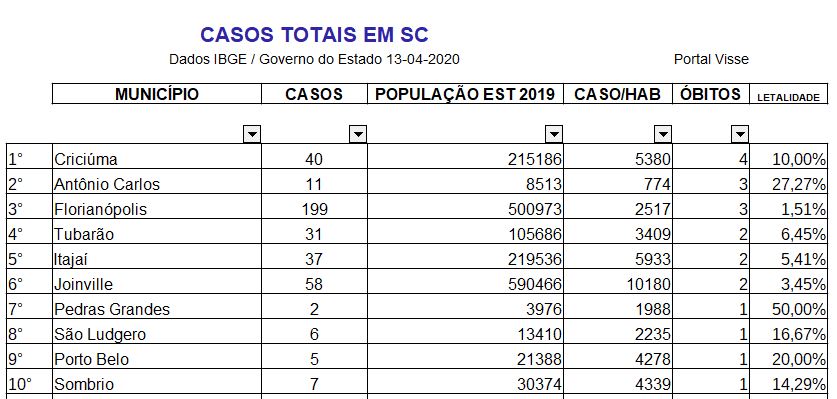Select the Pedras Grandes 50,00% lethality cell
Viewport: 837px width, 399px height.
(x=788, y=309)
